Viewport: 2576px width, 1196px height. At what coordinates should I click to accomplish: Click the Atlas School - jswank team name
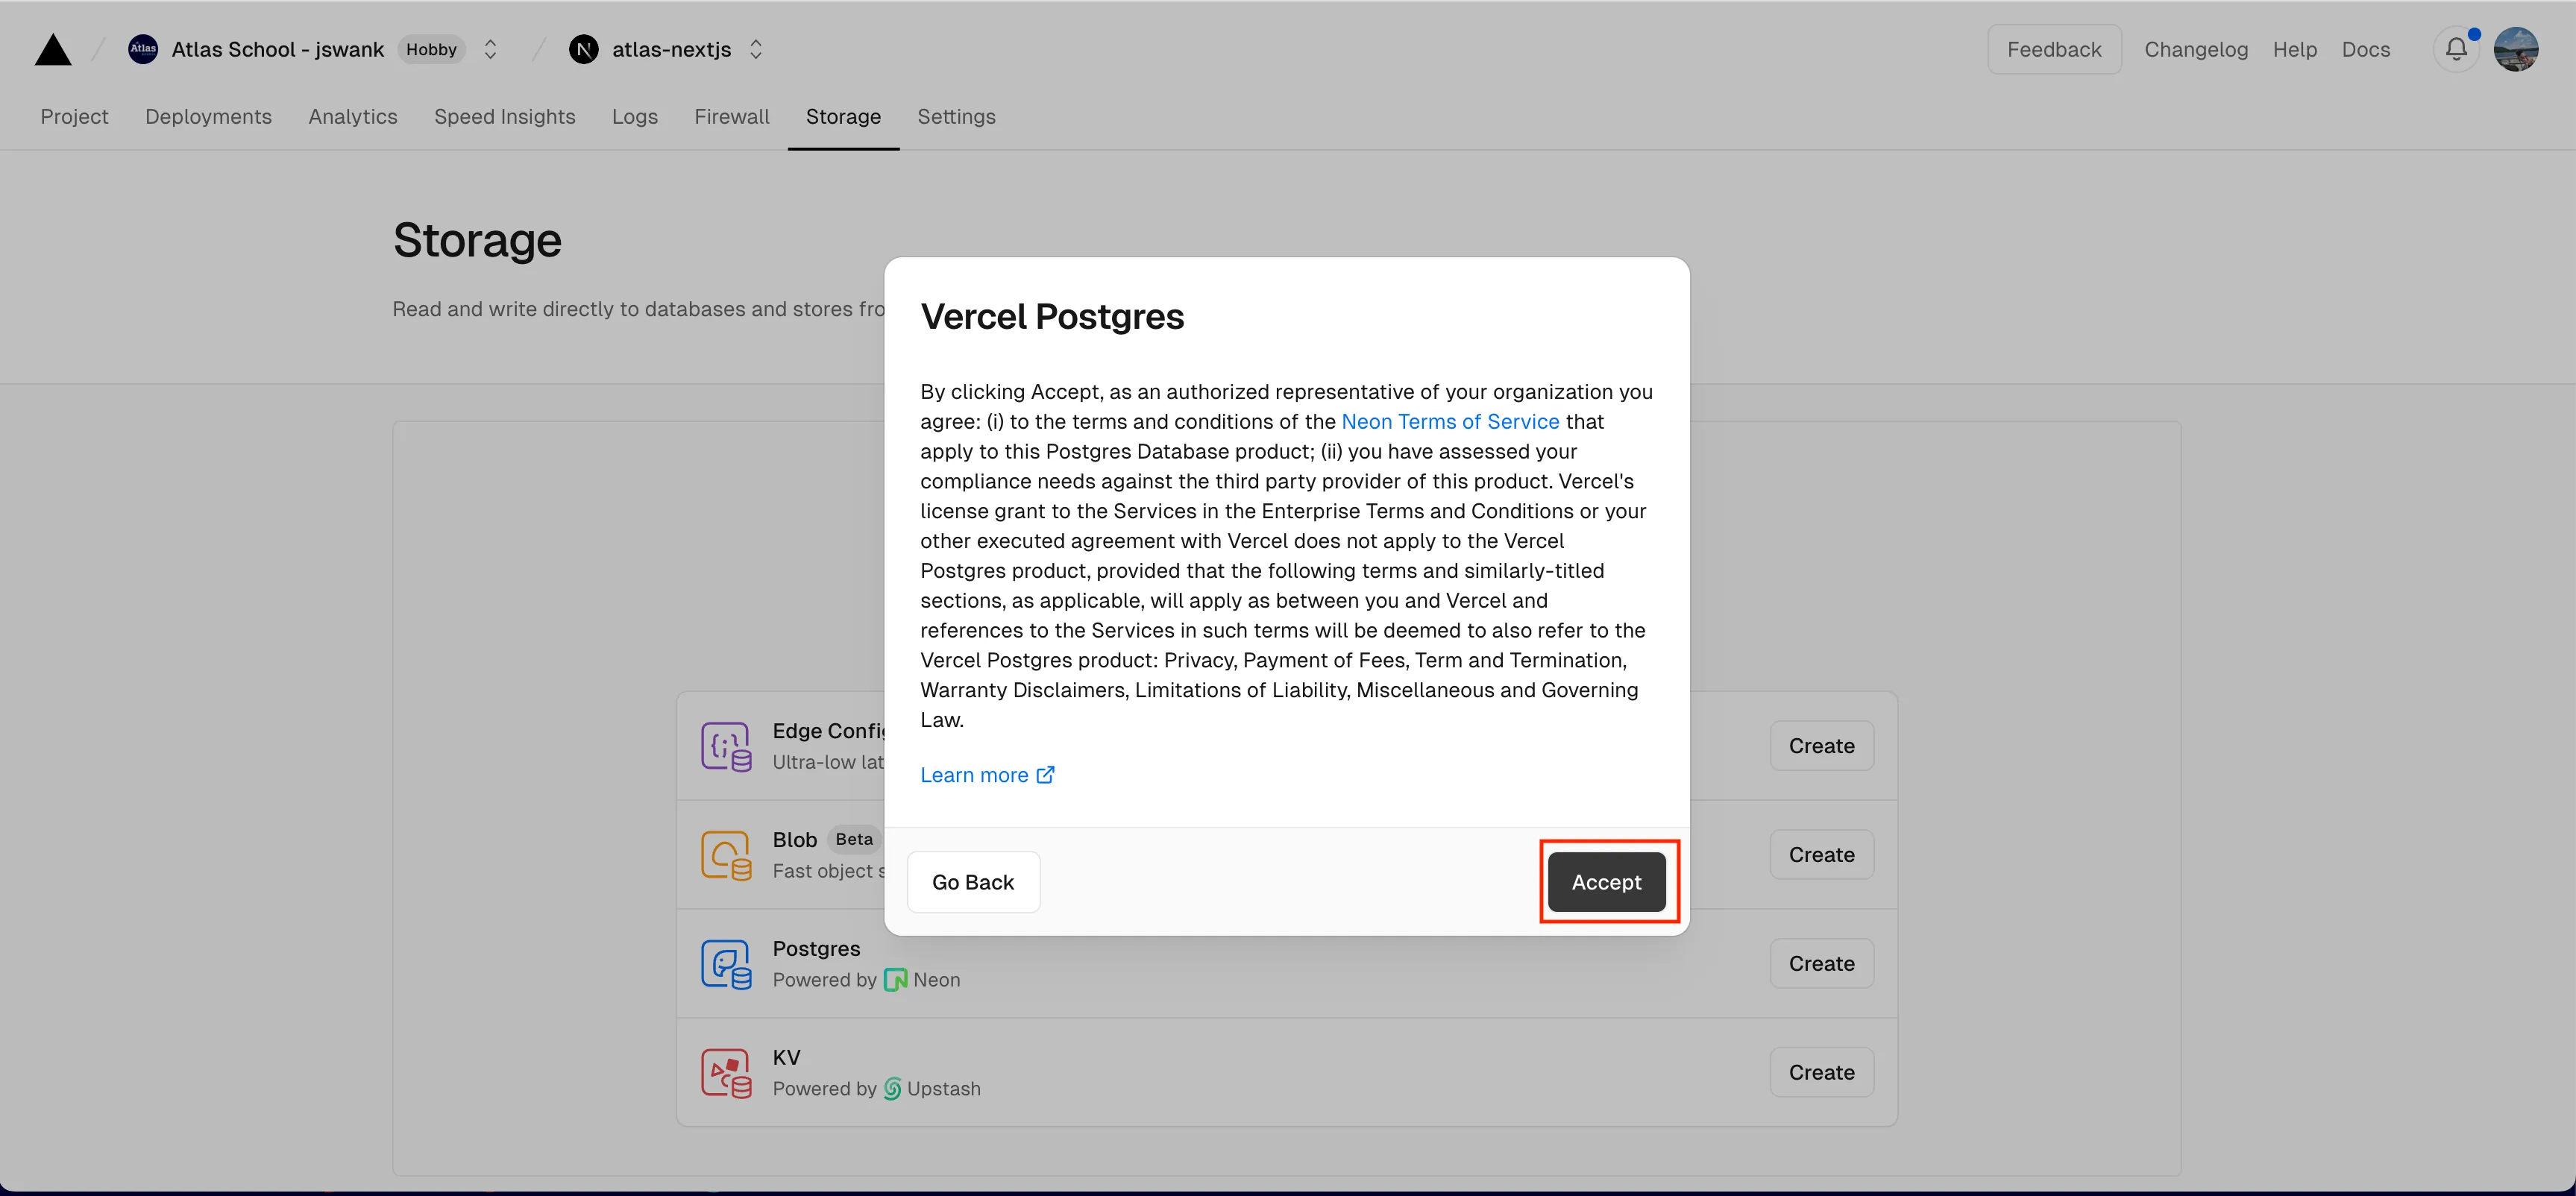(x=278, y=49)
